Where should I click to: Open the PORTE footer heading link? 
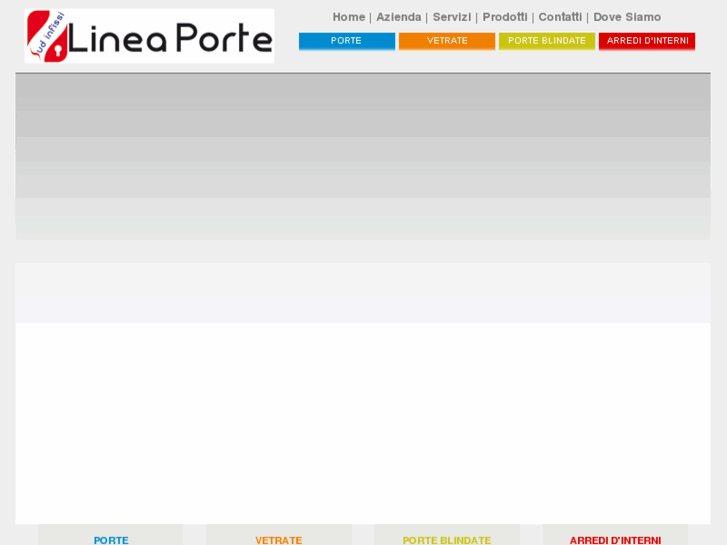(111, 540)
